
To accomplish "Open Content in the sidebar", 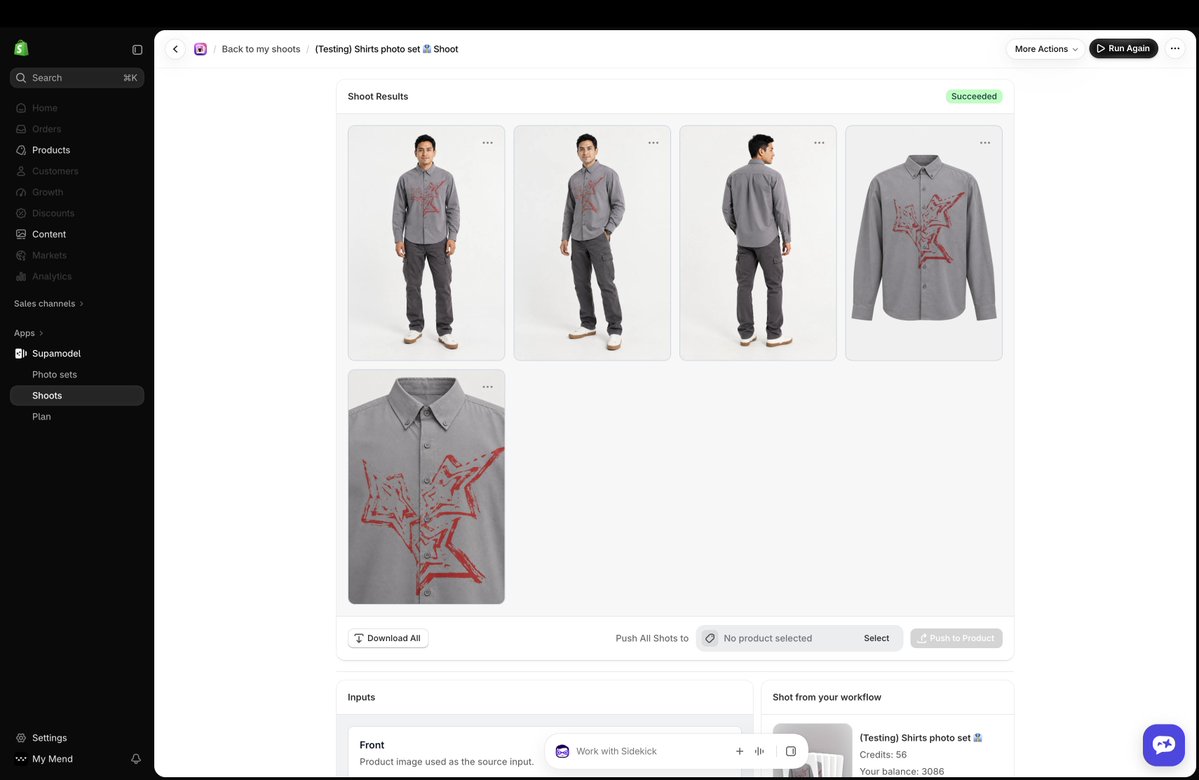I will (76, 234).
